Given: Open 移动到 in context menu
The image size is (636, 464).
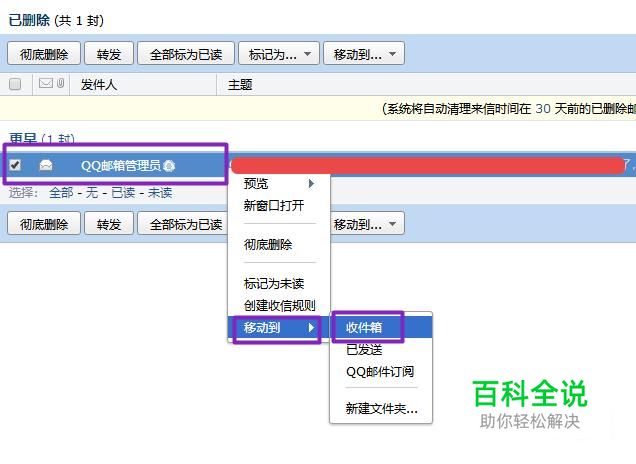Looking at the screenshot, I should pyautogui.click(x=279, y=327).
